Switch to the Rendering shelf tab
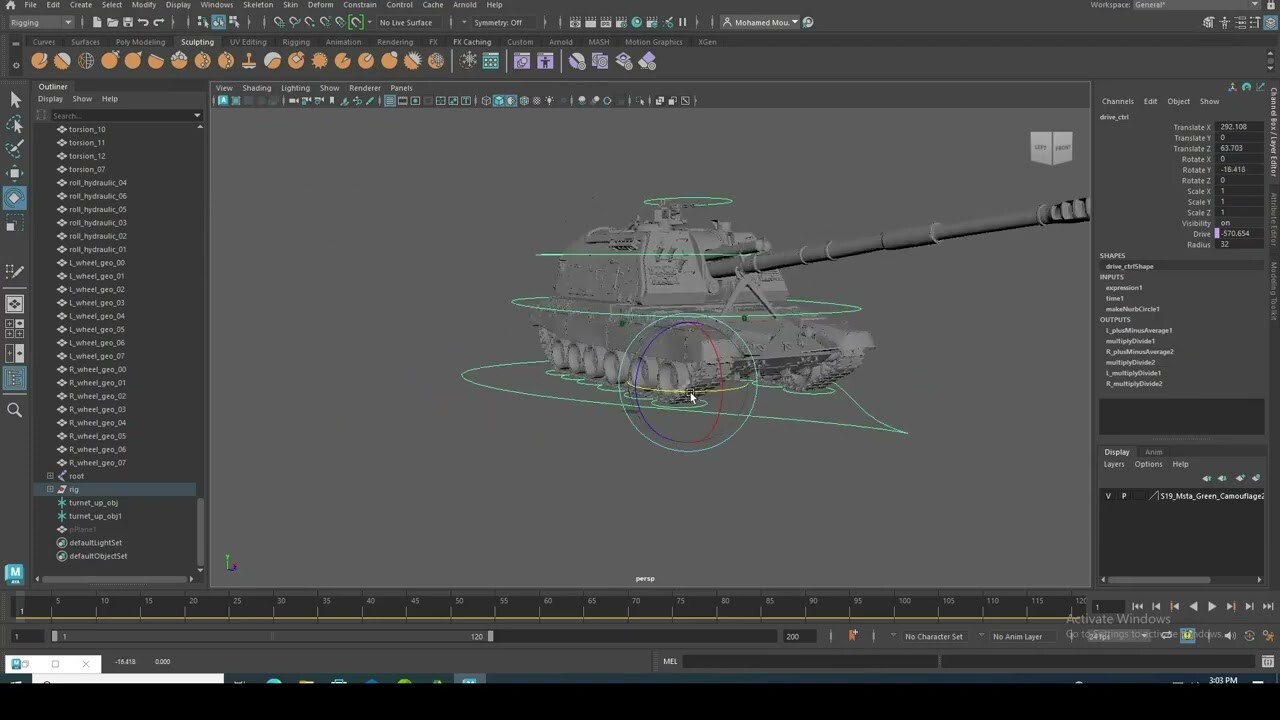 [395, 42]
